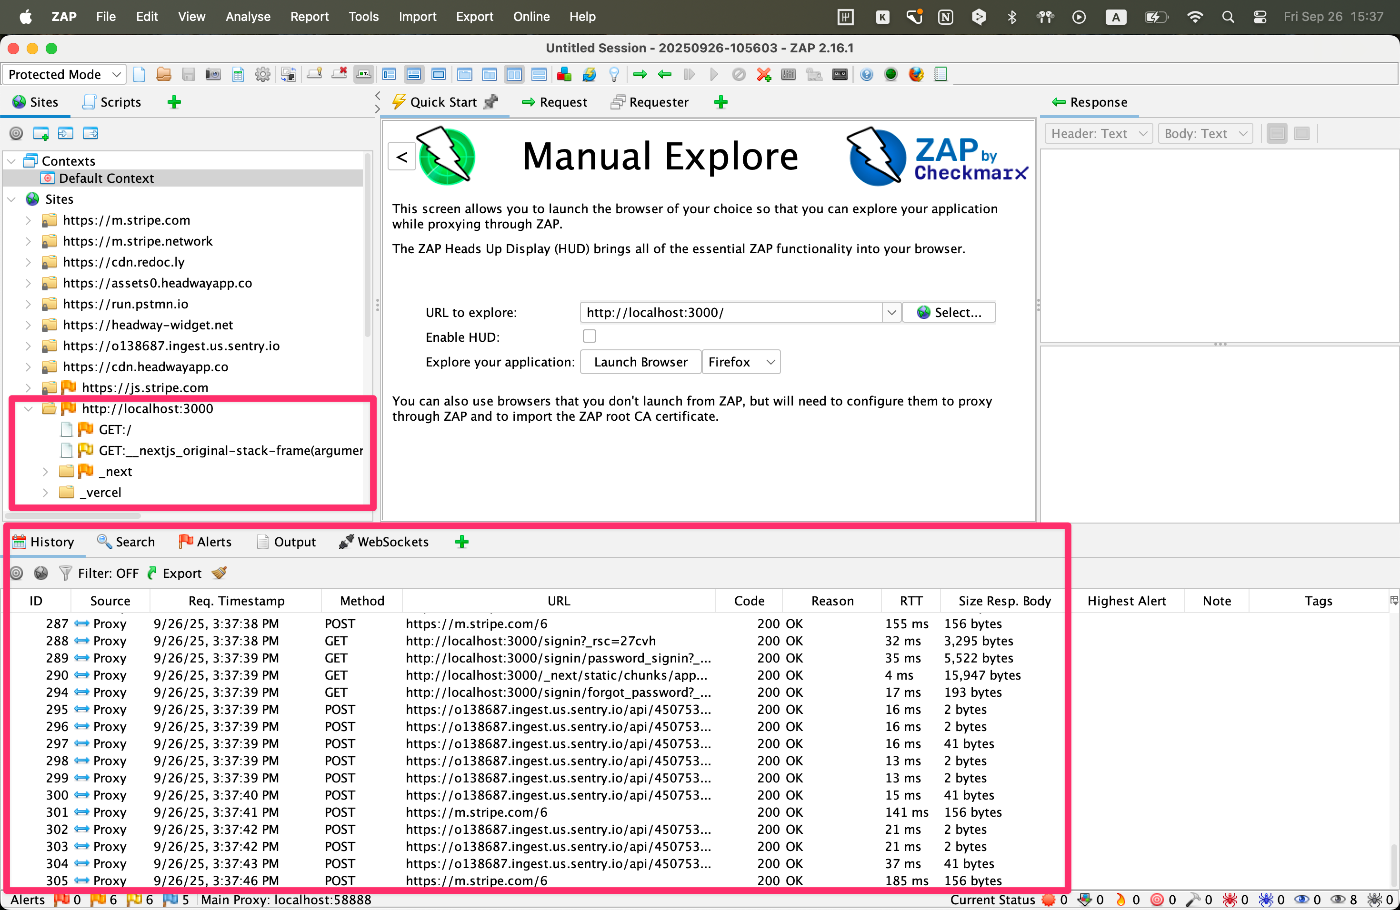Switch to the Search tab
This screenshot has height=910, width=1400.
point(126,542)
